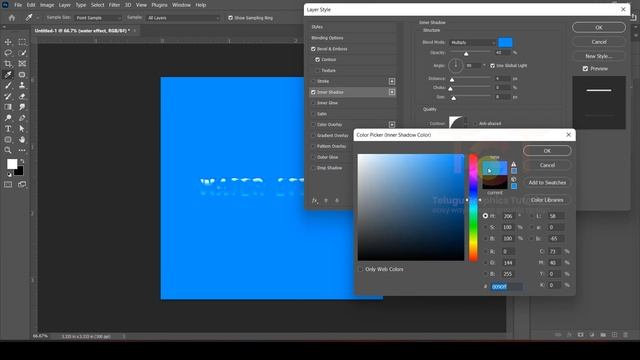This screenshot has height=360, width=640.
Task: Select the Clone Stamp tool
Action: [22, 85]
